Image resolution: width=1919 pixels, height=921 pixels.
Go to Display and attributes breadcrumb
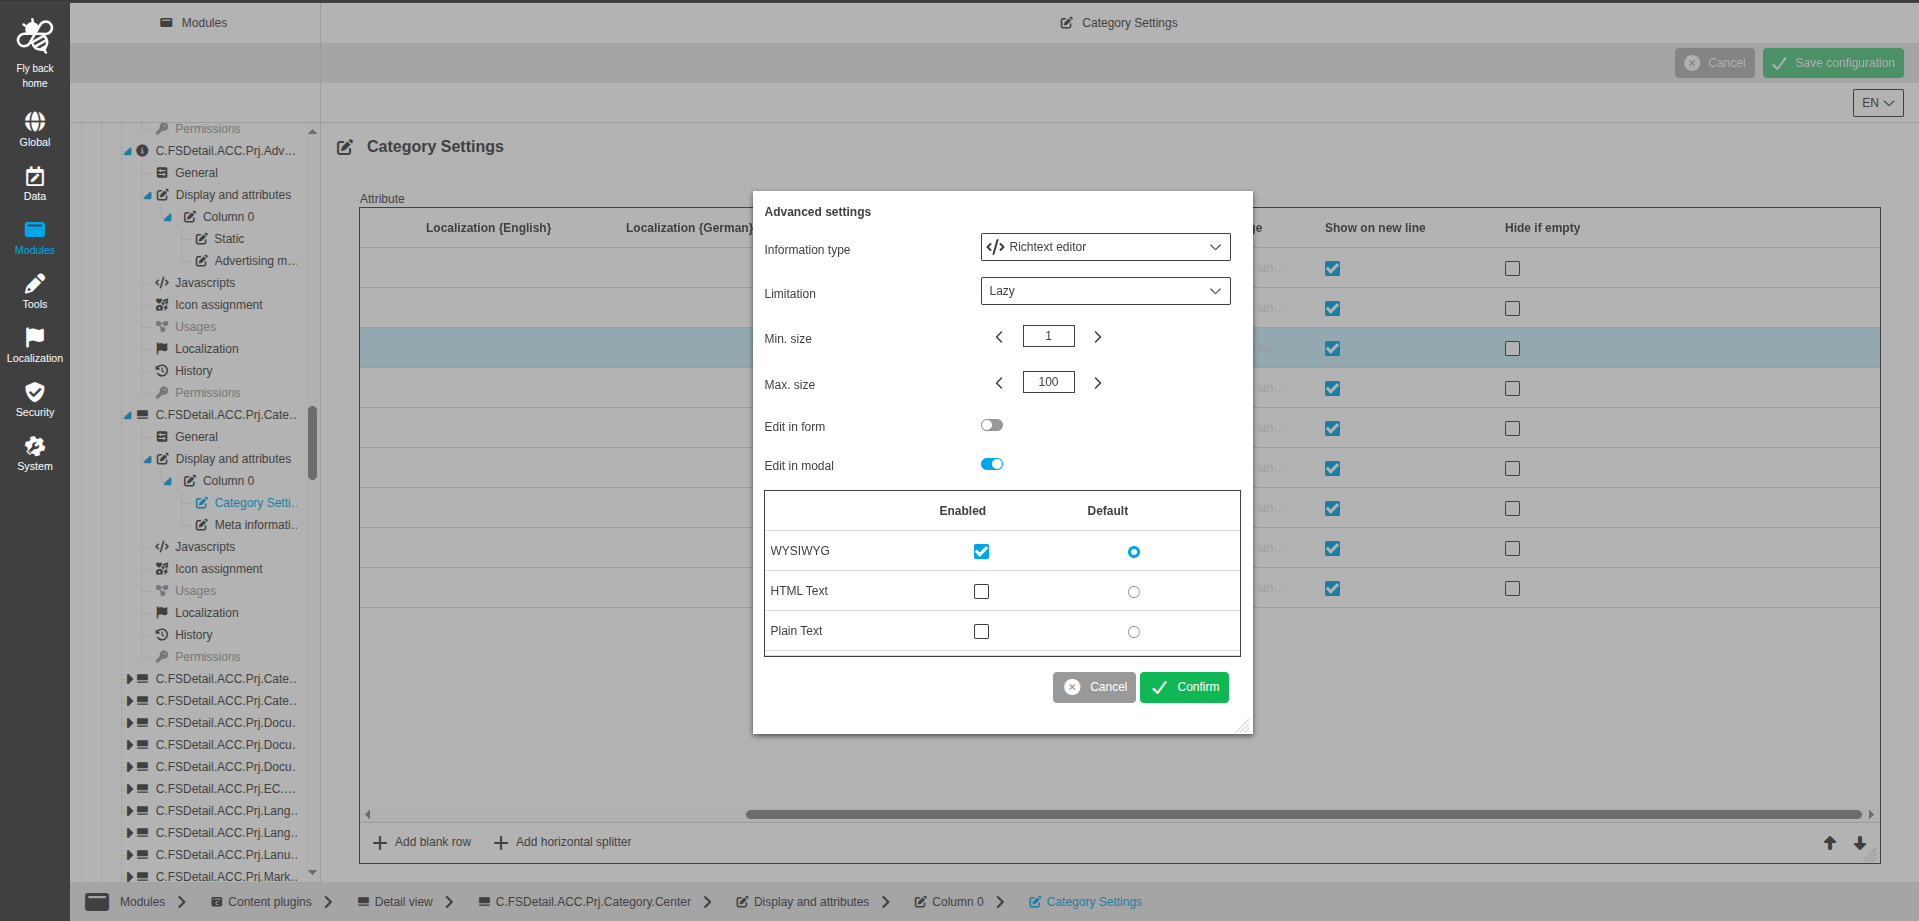[802, 902]
